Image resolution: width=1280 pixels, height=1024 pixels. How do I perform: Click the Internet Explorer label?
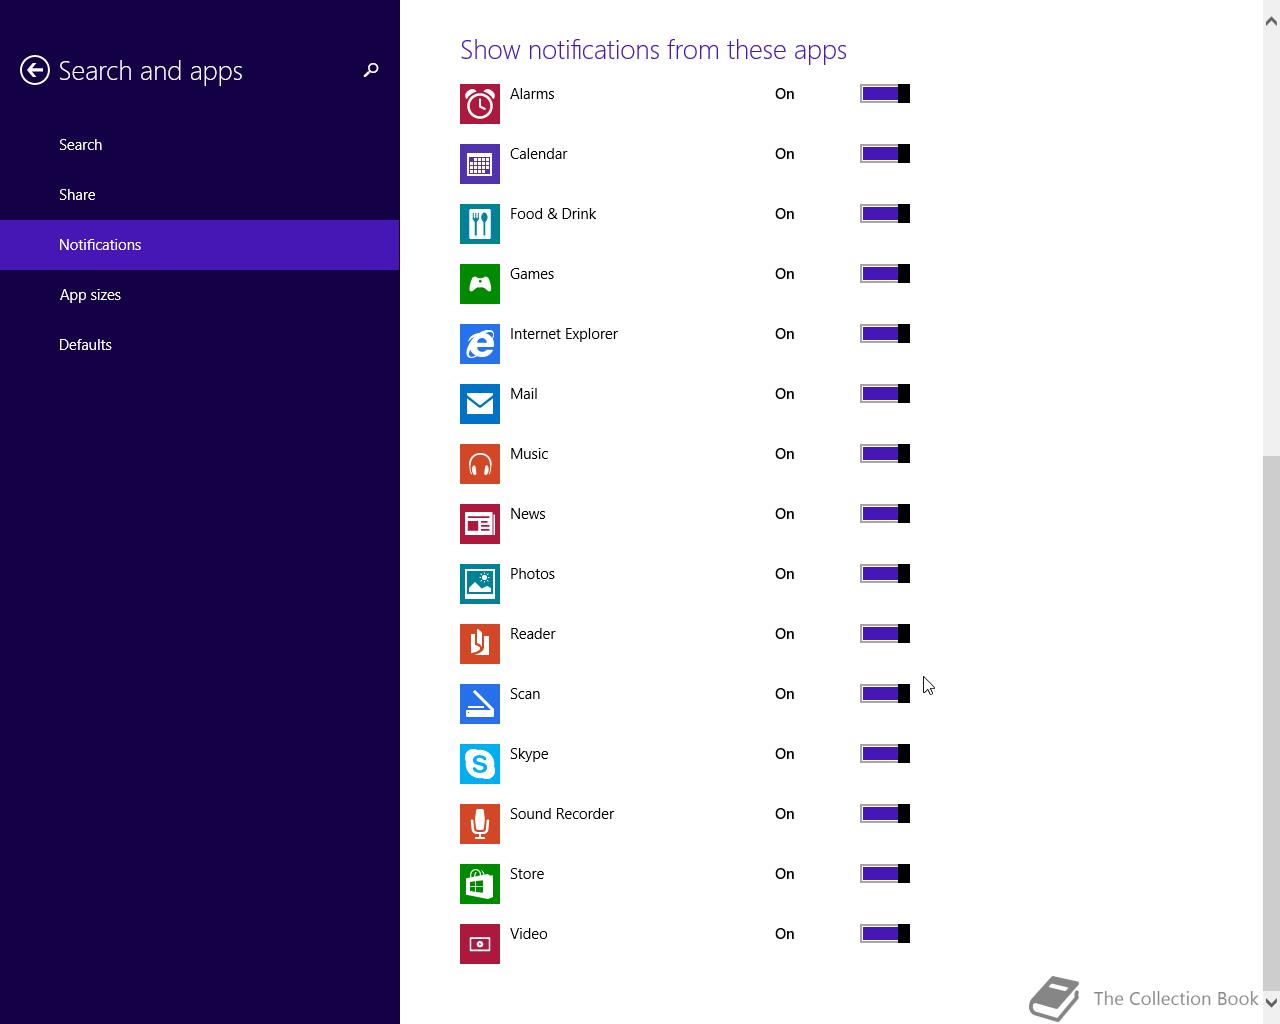click(564, 334)
